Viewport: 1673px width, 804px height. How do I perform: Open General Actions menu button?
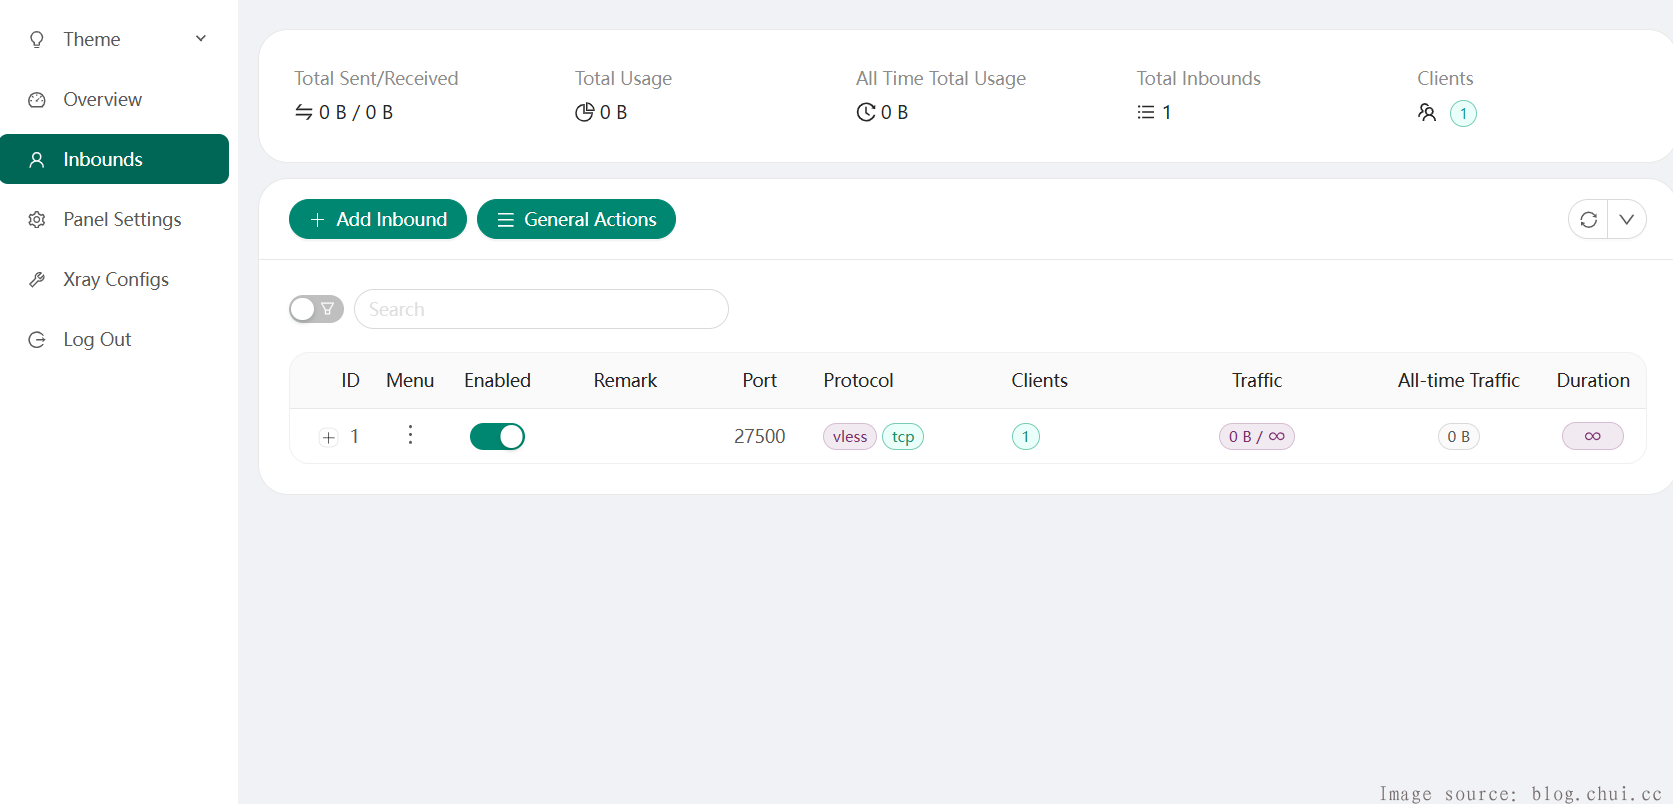pyautogui.click(x=576, y=219)
